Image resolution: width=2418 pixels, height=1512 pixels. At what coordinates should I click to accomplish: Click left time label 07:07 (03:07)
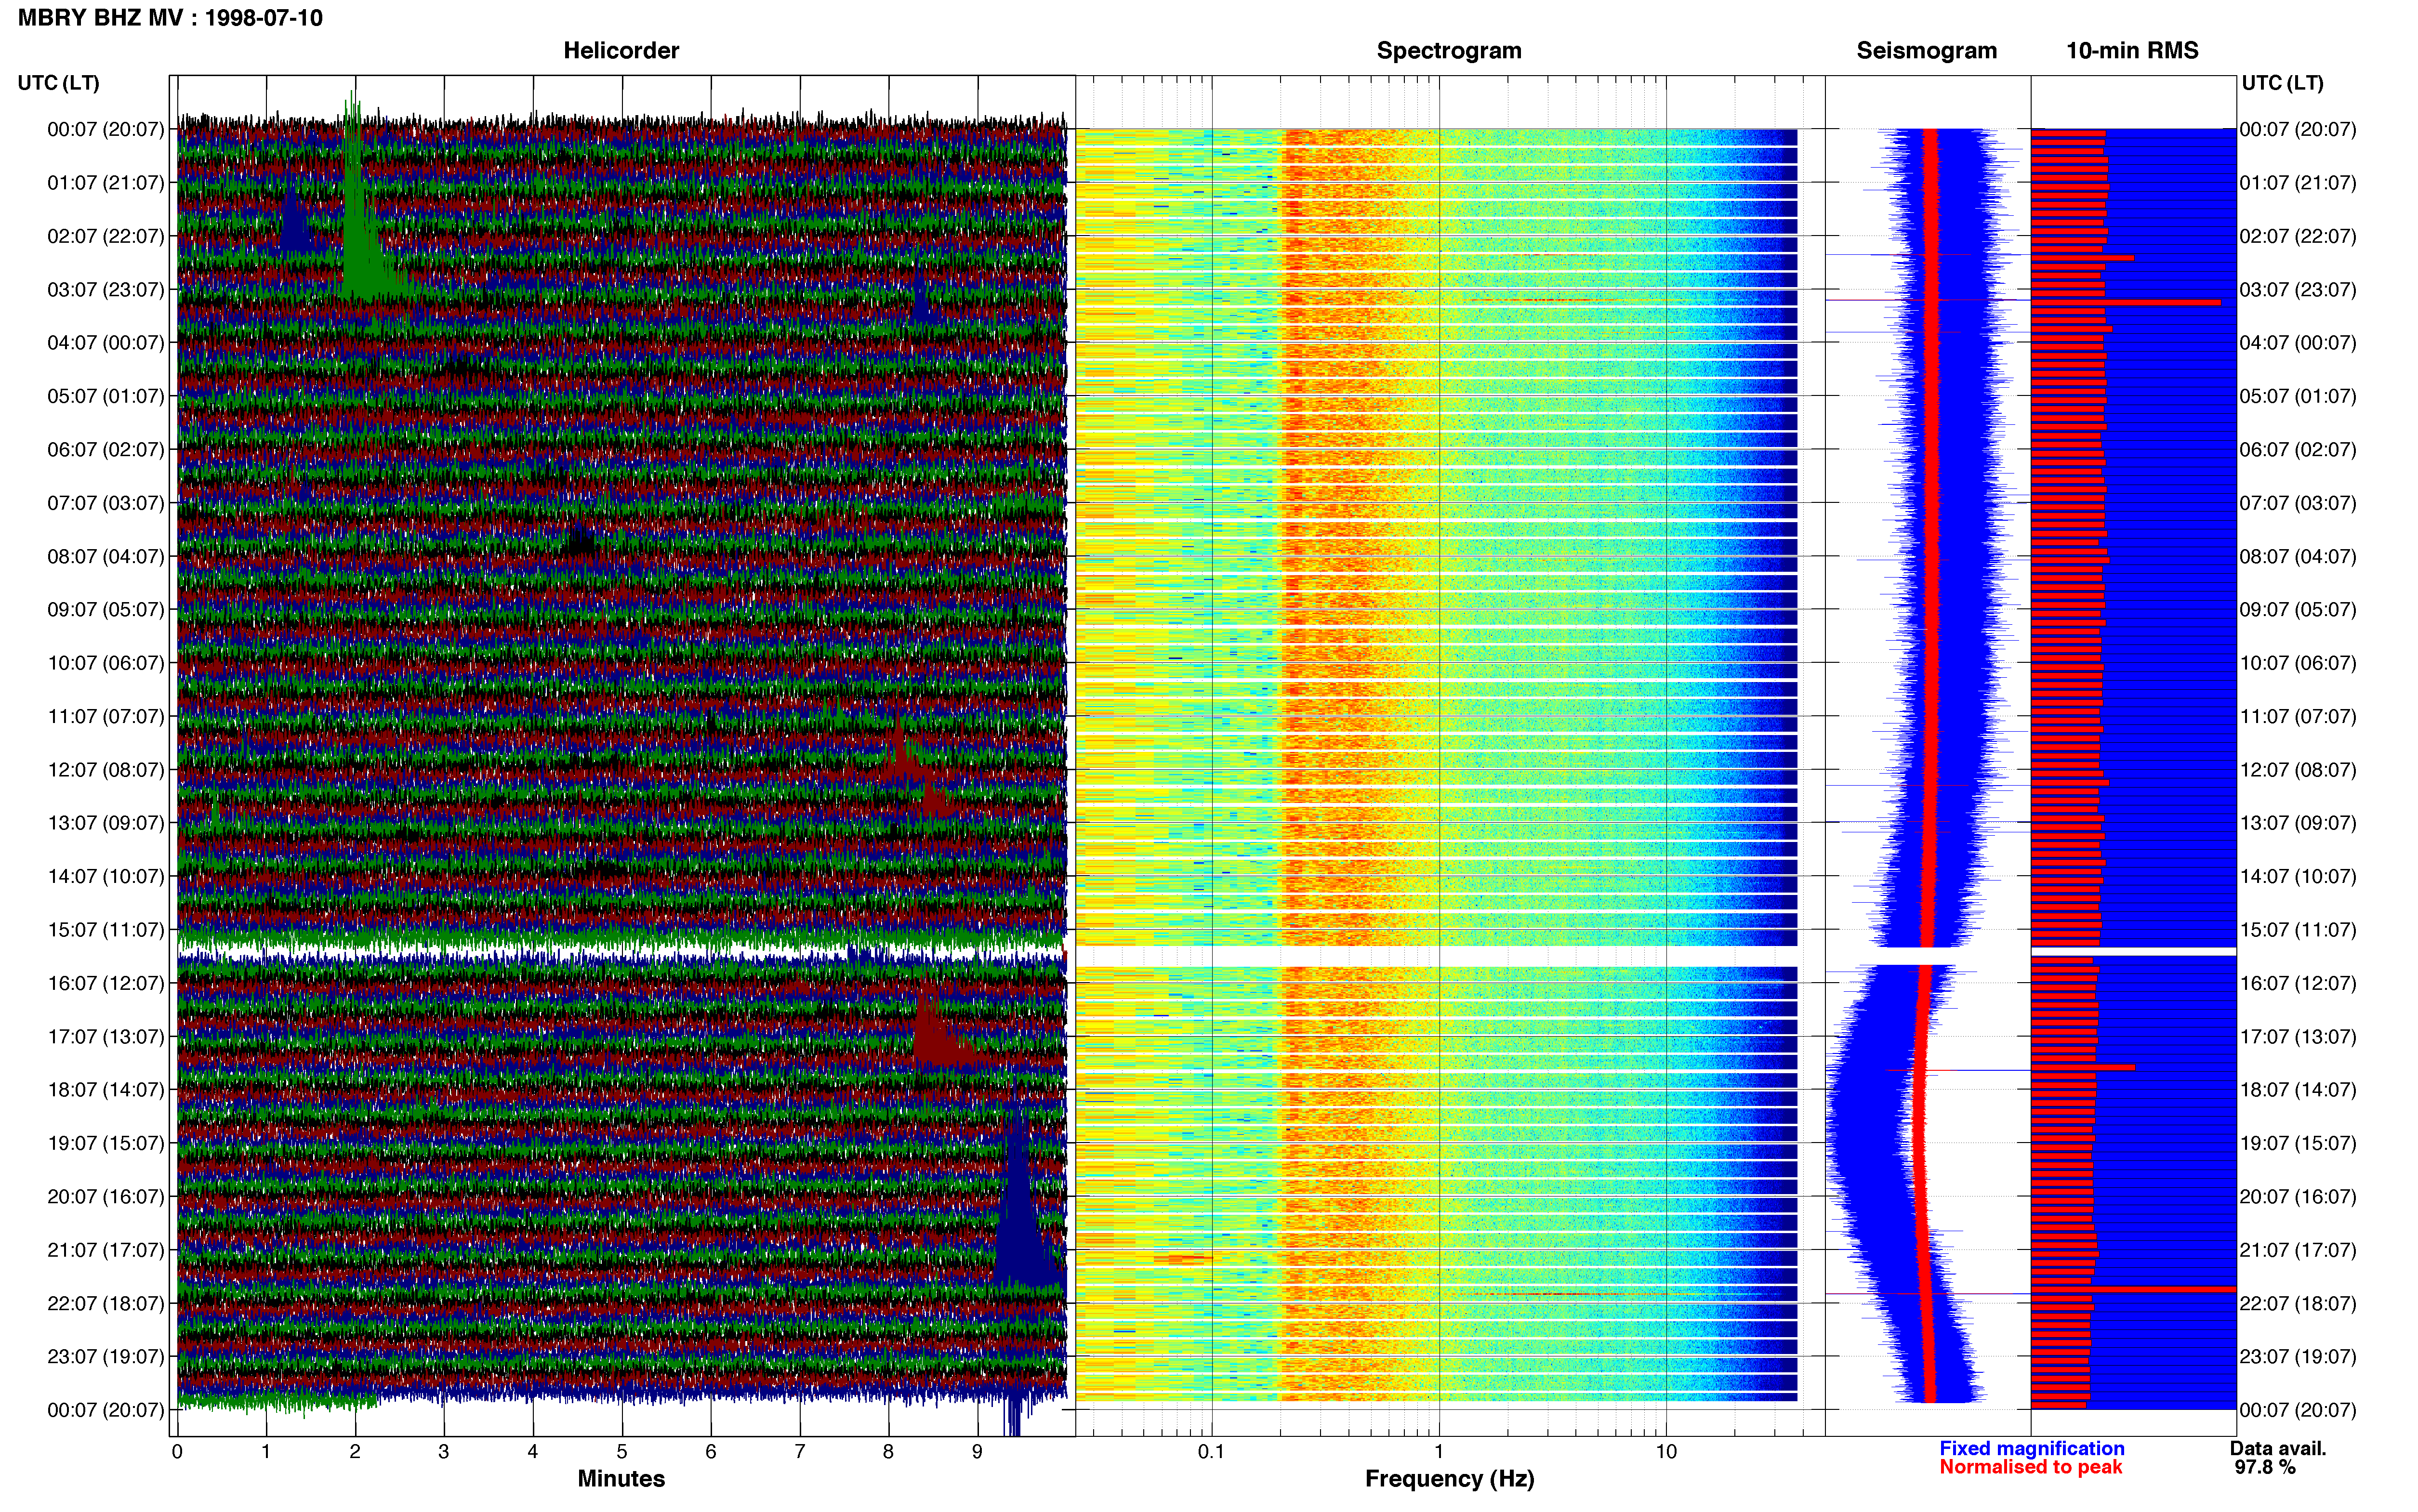(106, 503)
